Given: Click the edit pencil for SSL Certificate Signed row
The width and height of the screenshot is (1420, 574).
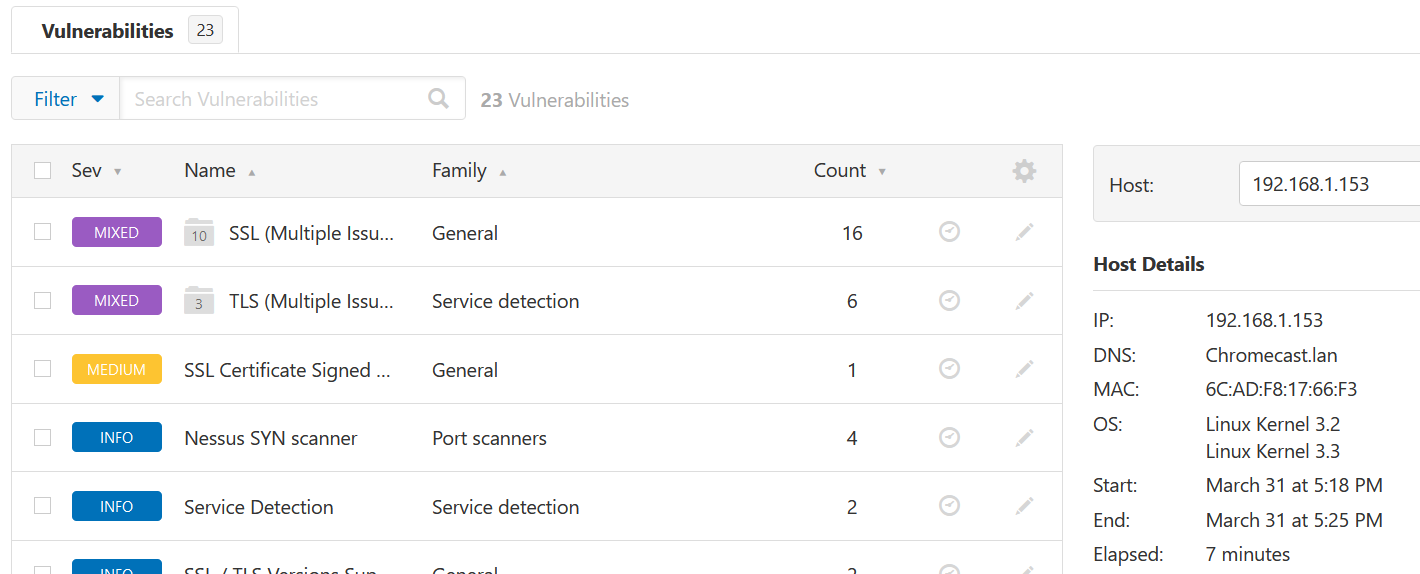Looking at the screenshot, I should coord(1024,369).
